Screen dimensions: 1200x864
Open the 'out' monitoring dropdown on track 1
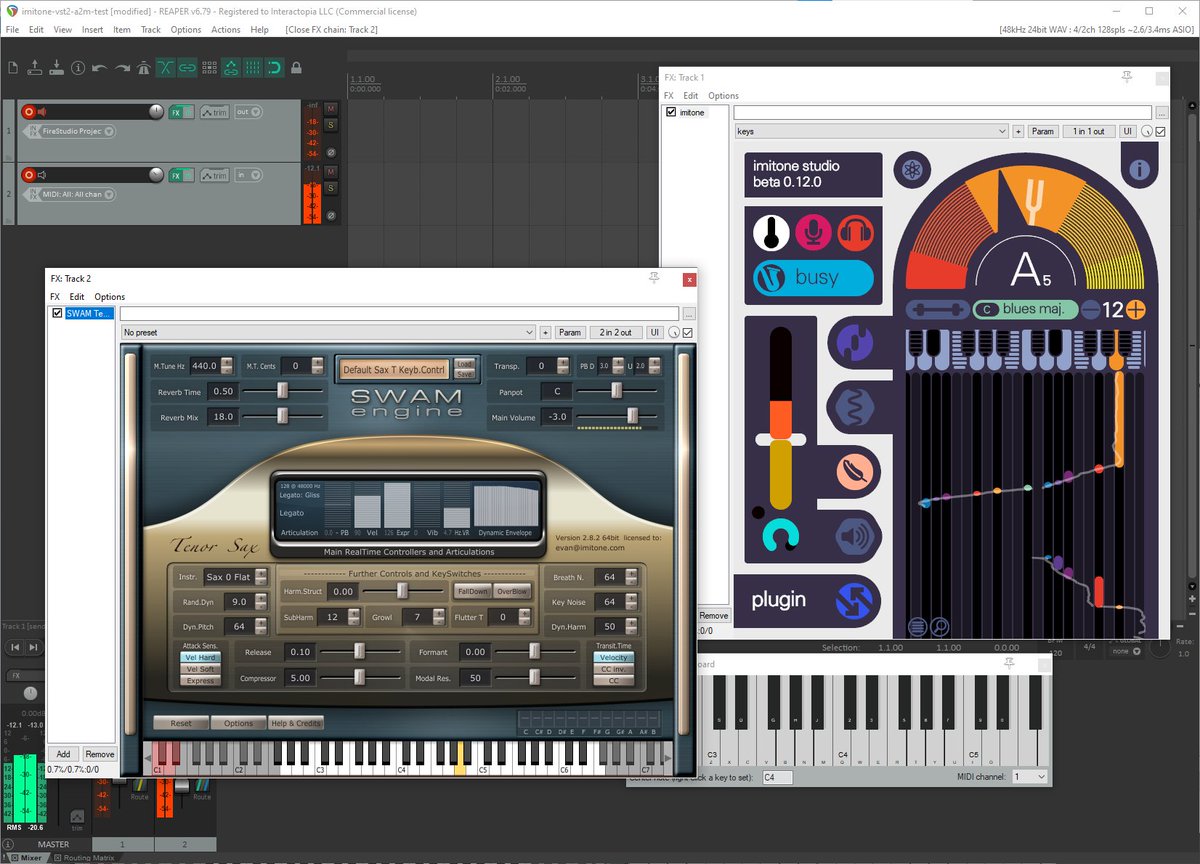tap(248, 112)
